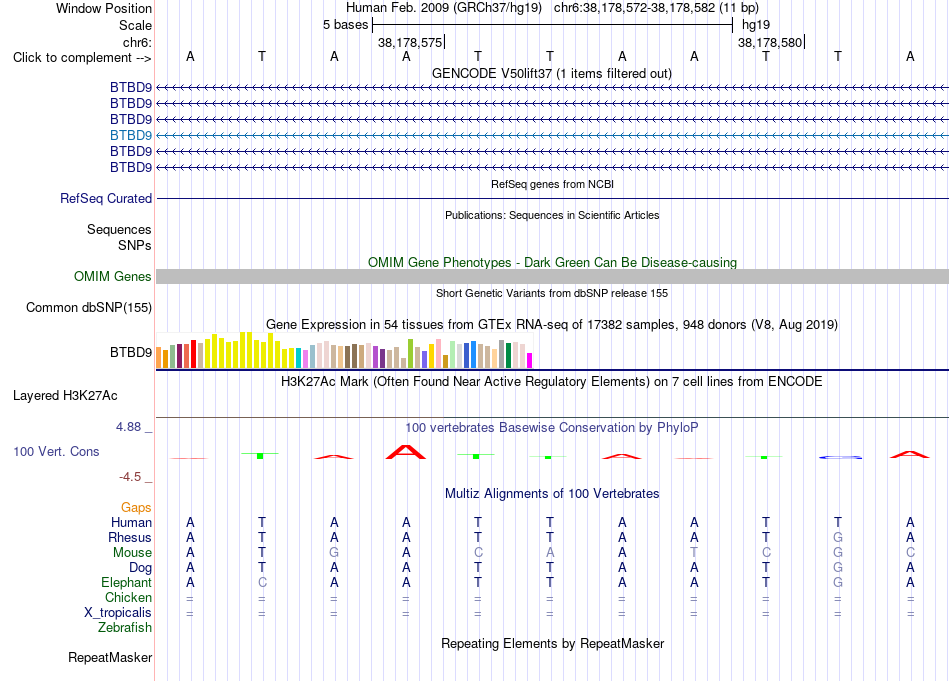This screenshot has width=950, height=681.
Task: Open the RefSeq Curated track label
Action: (106, 198)
